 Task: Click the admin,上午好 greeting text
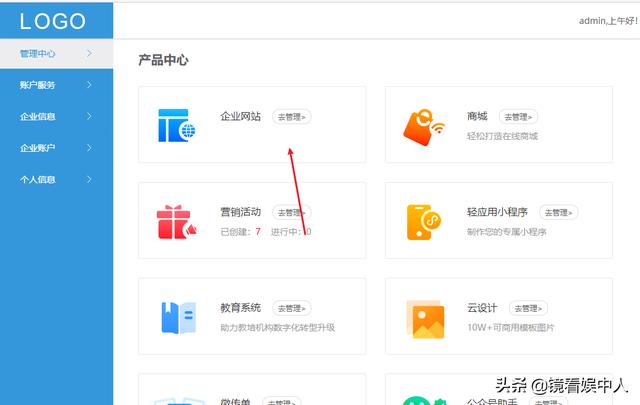(608, 21)
